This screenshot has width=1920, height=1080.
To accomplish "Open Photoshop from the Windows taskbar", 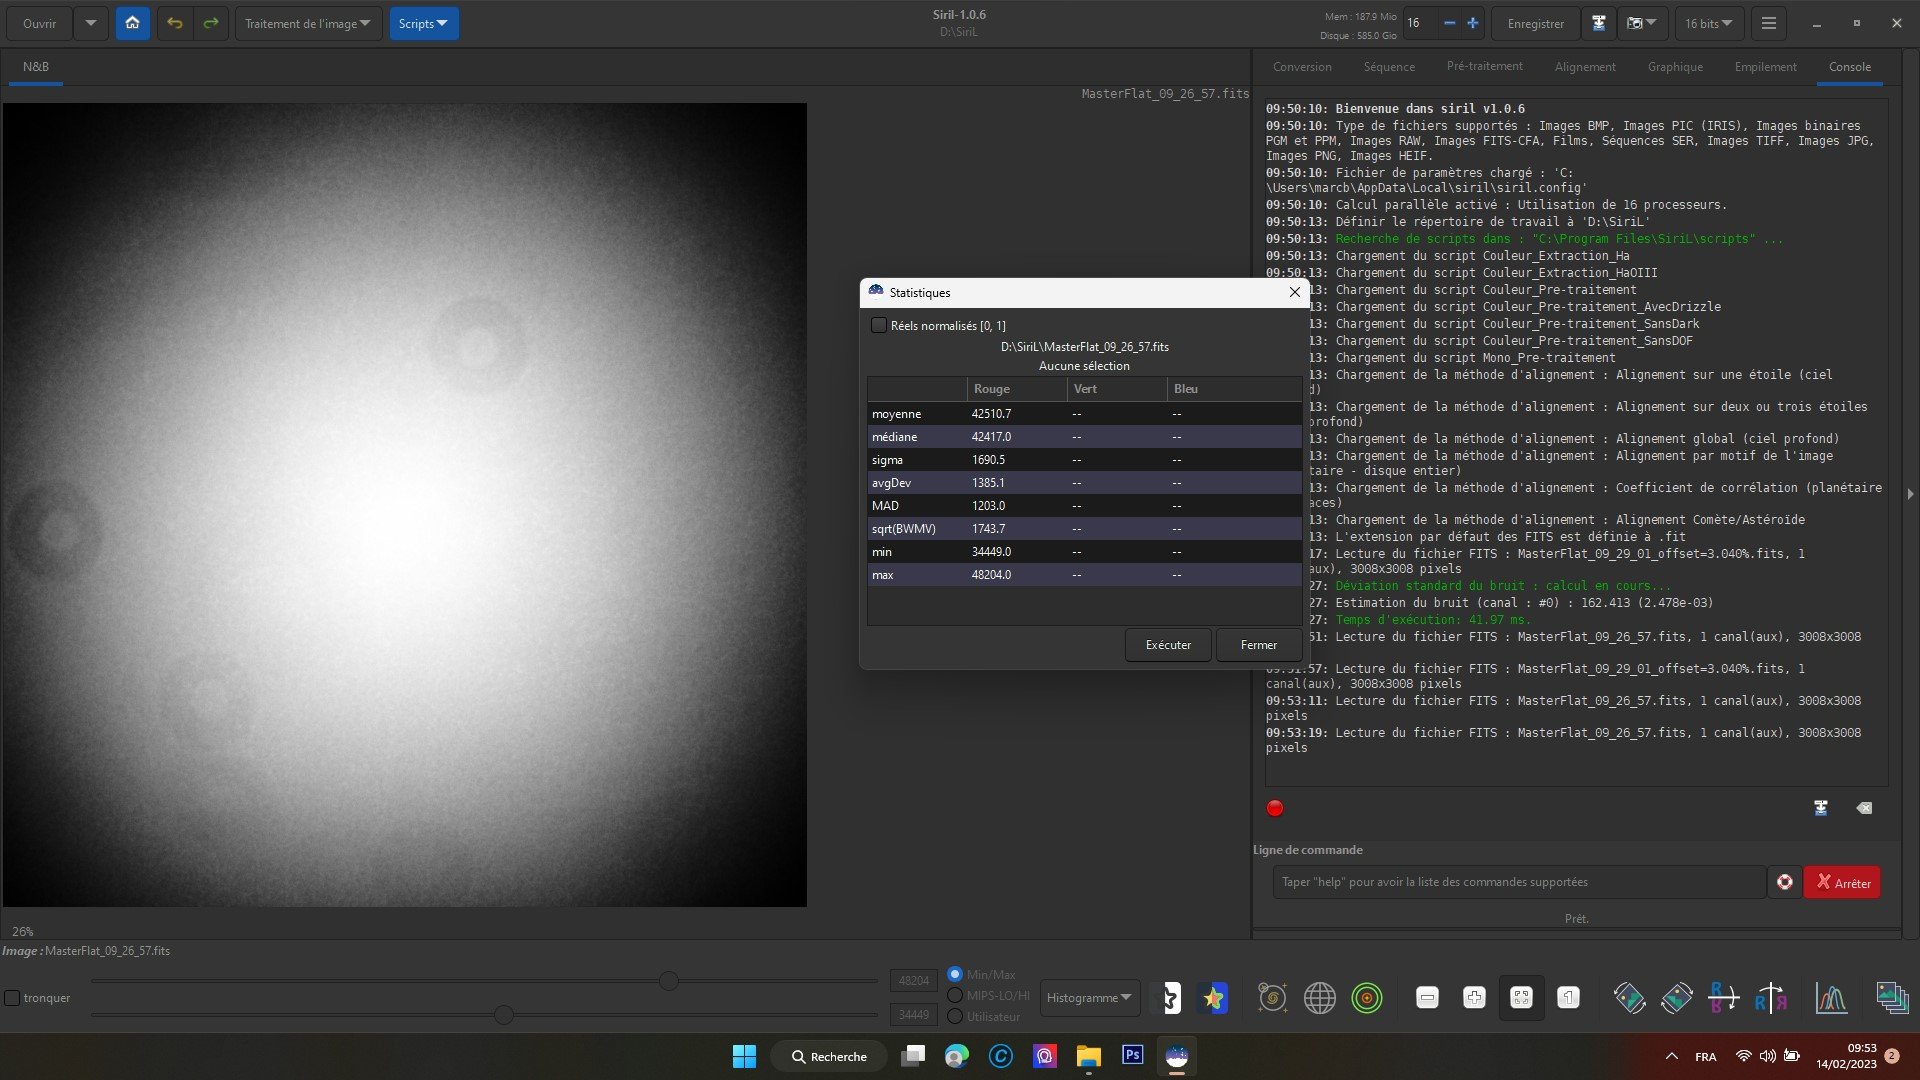I will pyautogui.click(x=1132, y=1056).
